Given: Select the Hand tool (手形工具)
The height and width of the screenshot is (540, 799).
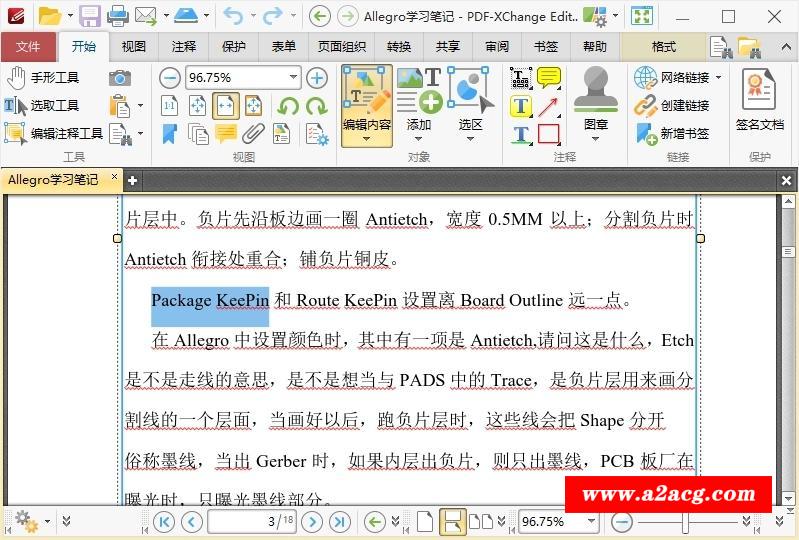Looking at the screenshot, I should pos(43,78).
